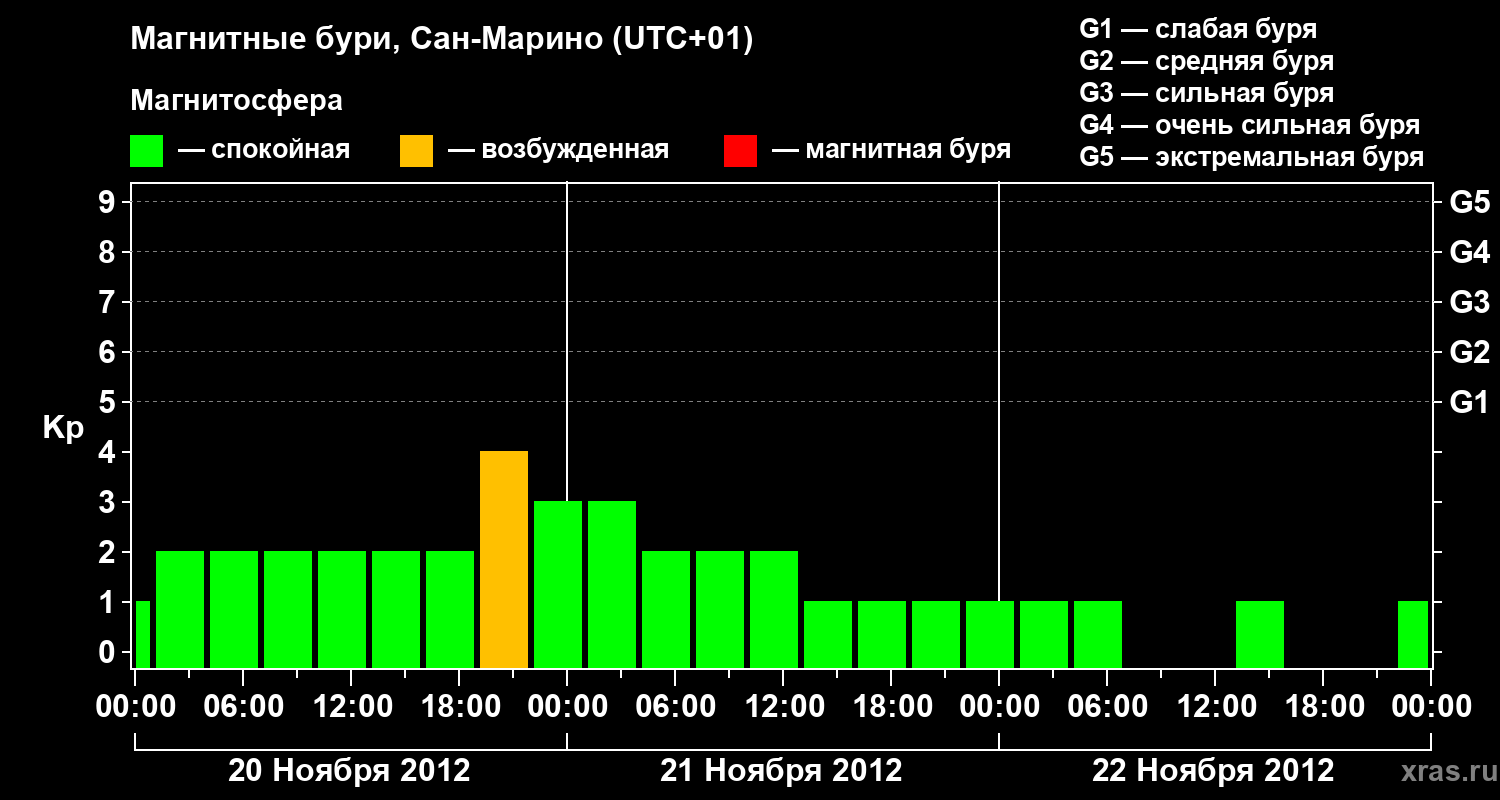
Task: Click the 'G5' label on the right axis
Action: [1469, 202]
